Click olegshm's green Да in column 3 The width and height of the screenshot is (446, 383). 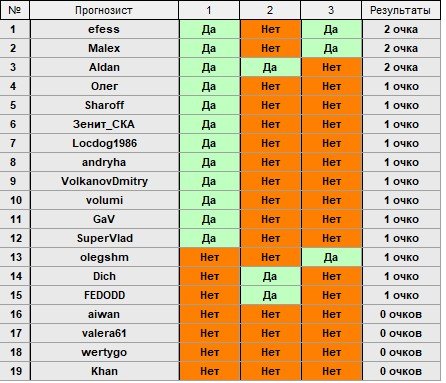[331, 257]
